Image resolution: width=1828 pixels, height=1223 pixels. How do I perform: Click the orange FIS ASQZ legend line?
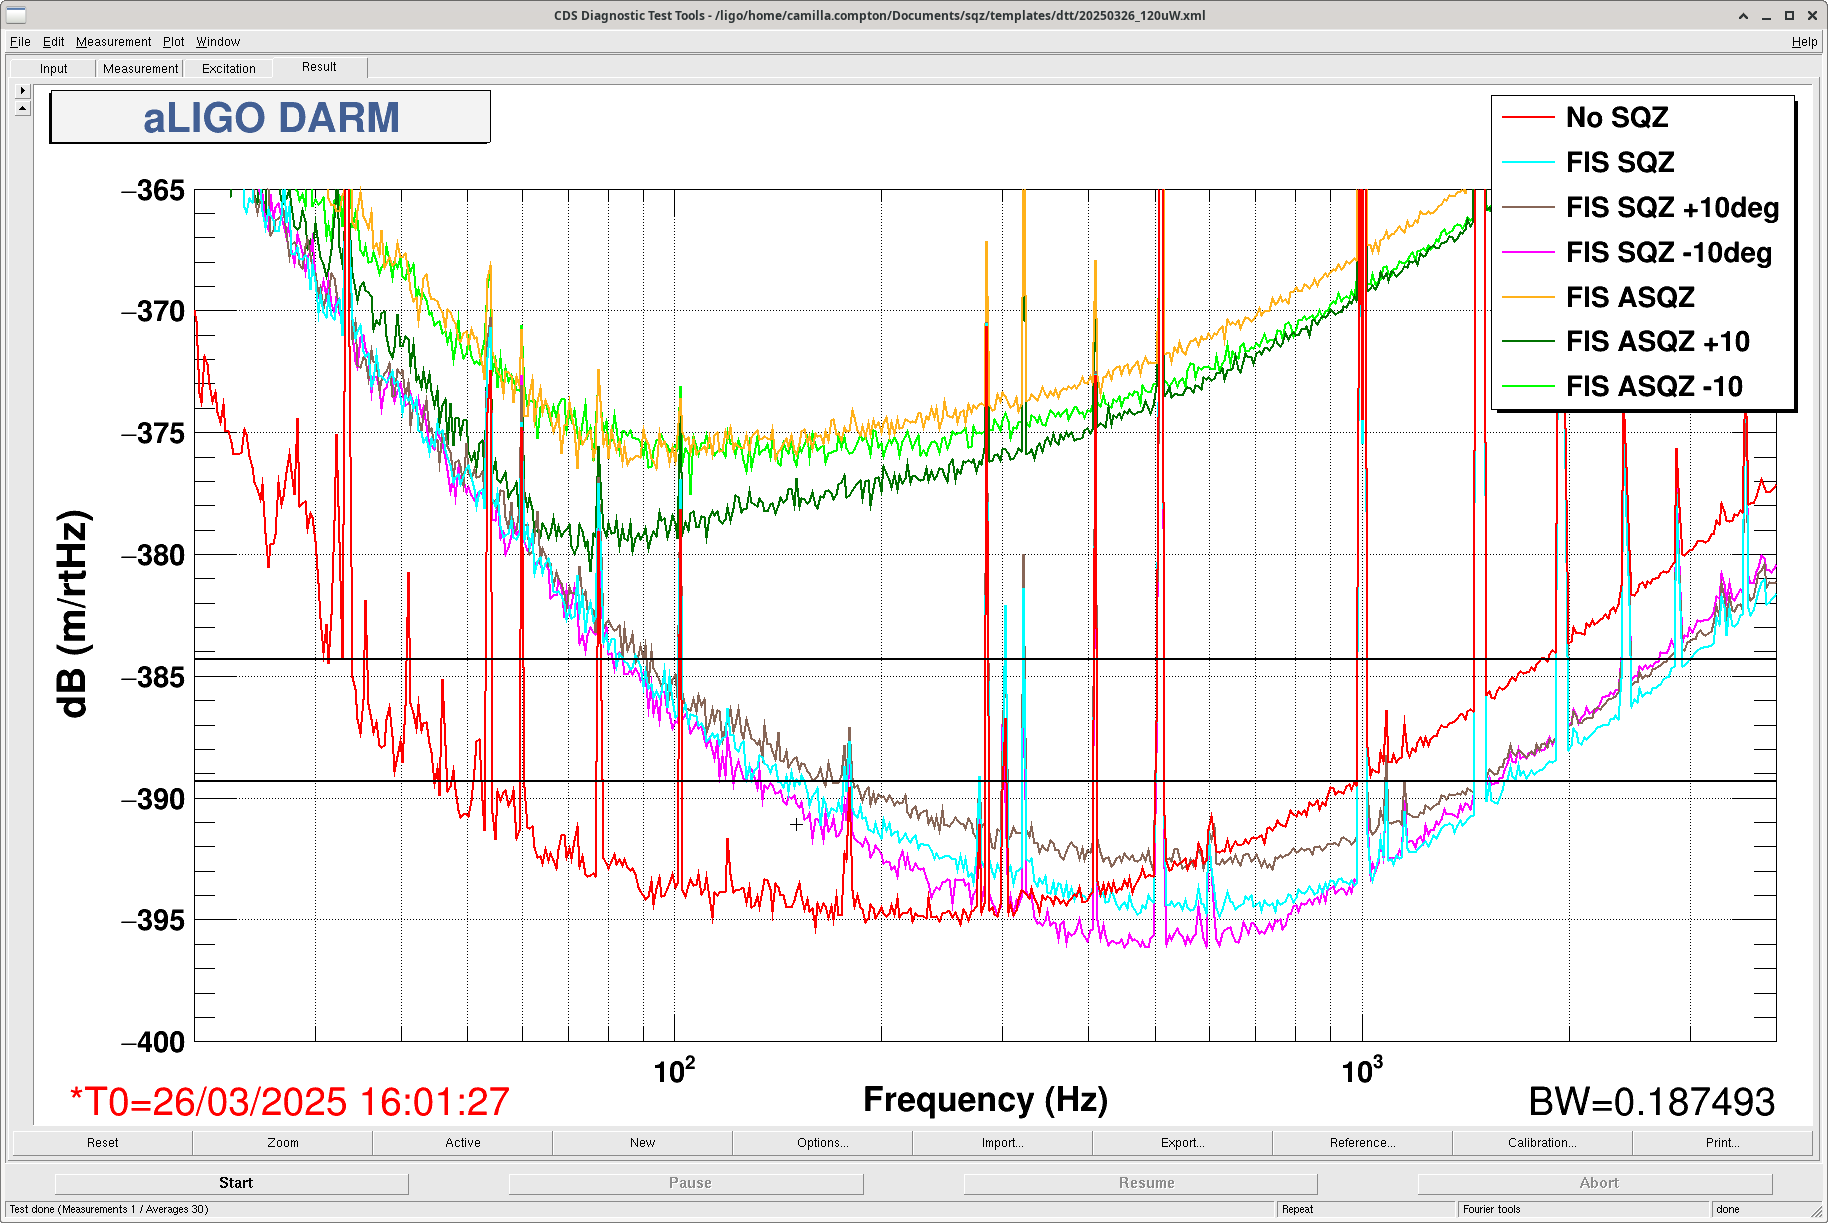[x=1528, y=297]
